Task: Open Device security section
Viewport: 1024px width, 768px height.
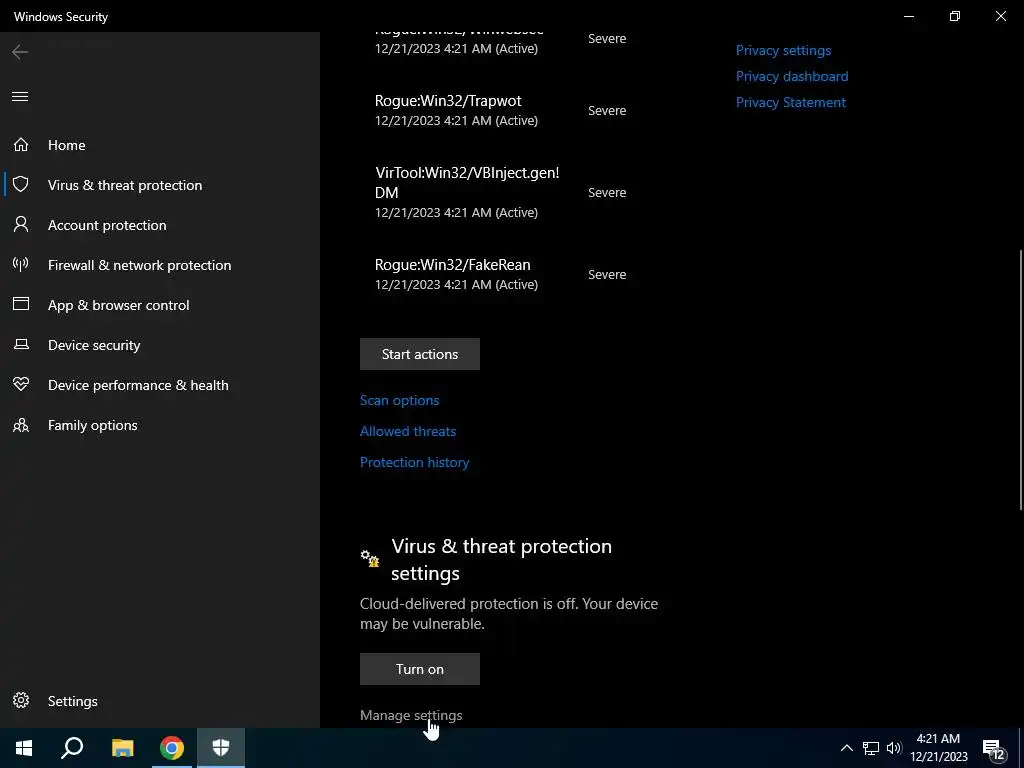Action: tap(94, 345)
